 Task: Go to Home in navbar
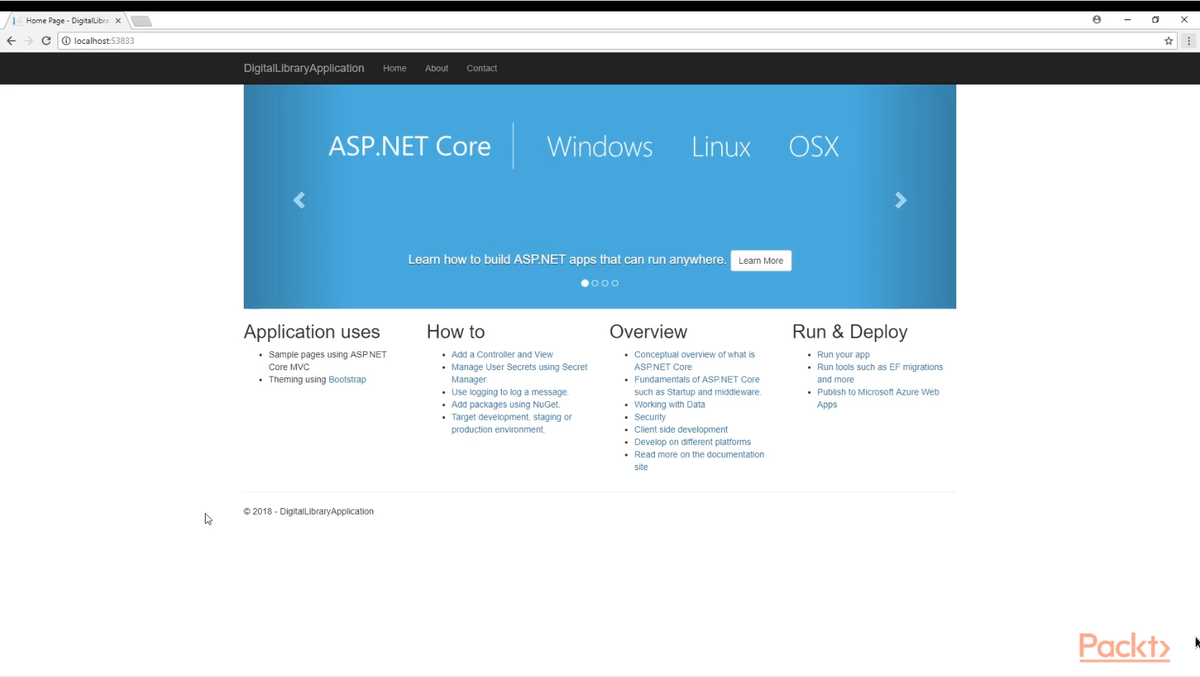point(395,68)
